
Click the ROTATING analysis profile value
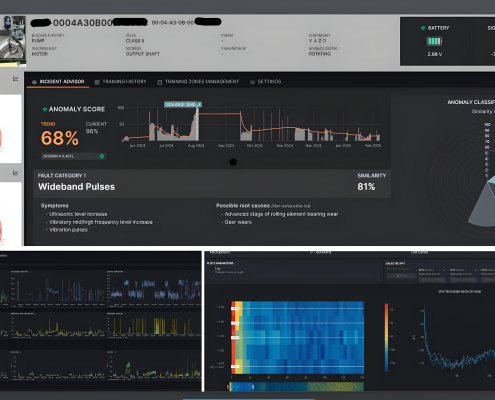point(320,54)
